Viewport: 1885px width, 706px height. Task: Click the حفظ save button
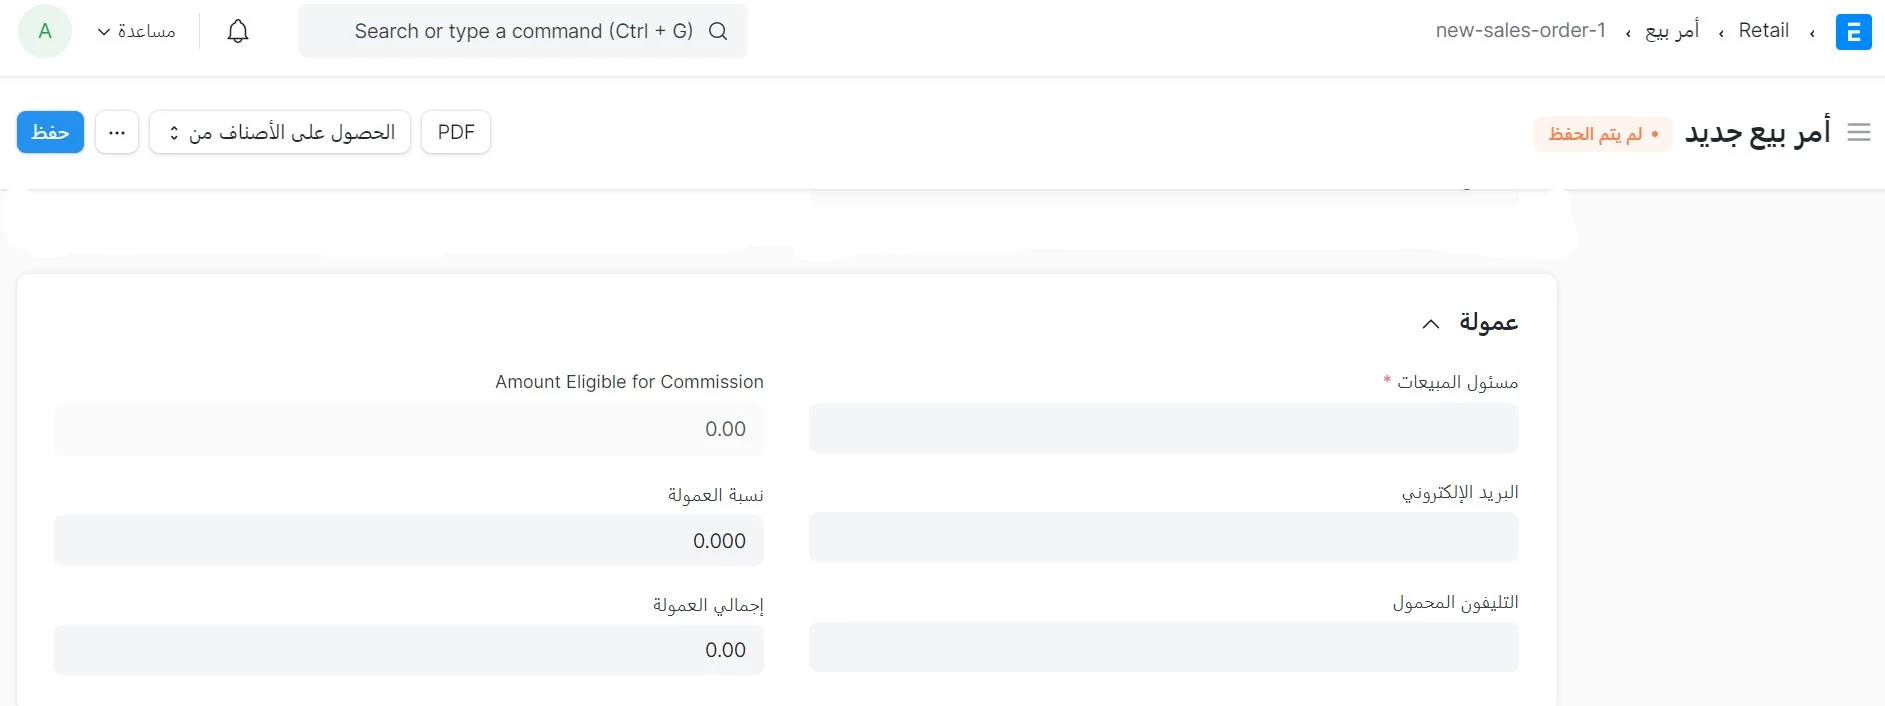pyautogui.click(x=50, y=132)
